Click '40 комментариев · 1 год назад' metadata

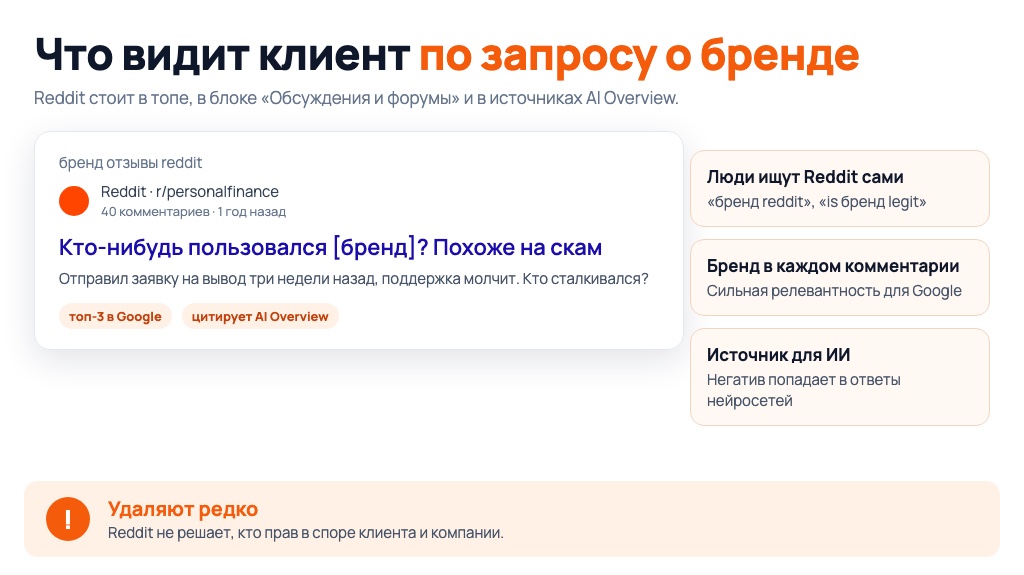coord(193,212)
